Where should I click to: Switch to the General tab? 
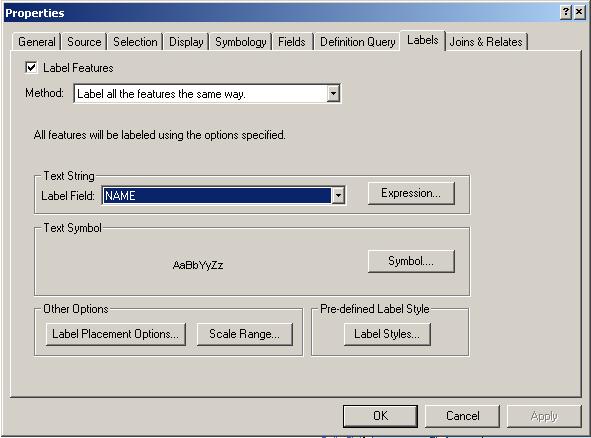pos(37,41)
